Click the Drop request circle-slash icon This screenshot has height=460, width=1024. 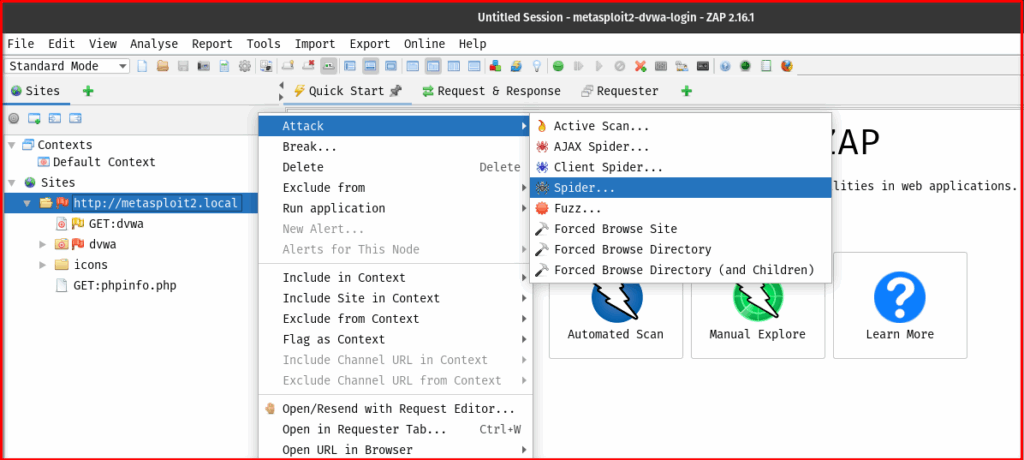620,66
